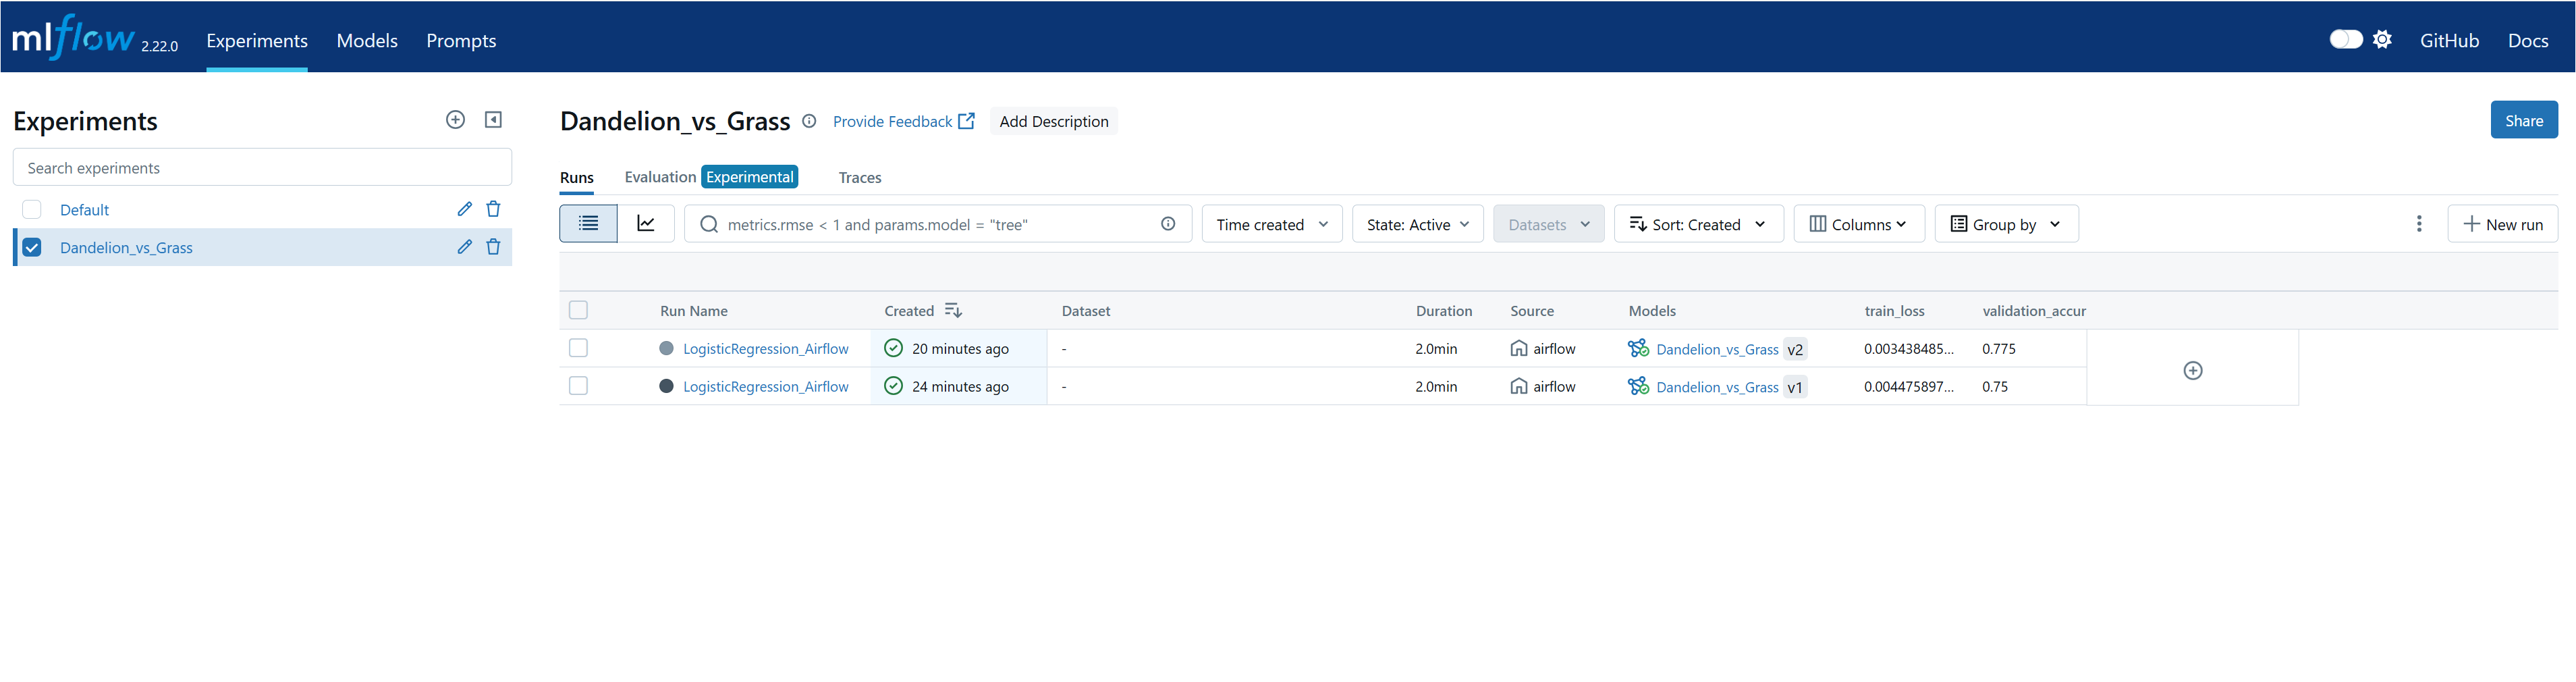The height and width of the screenshot is (682, 2576).
Task: Open the settings gear icon
Action: pos(2383,40)
